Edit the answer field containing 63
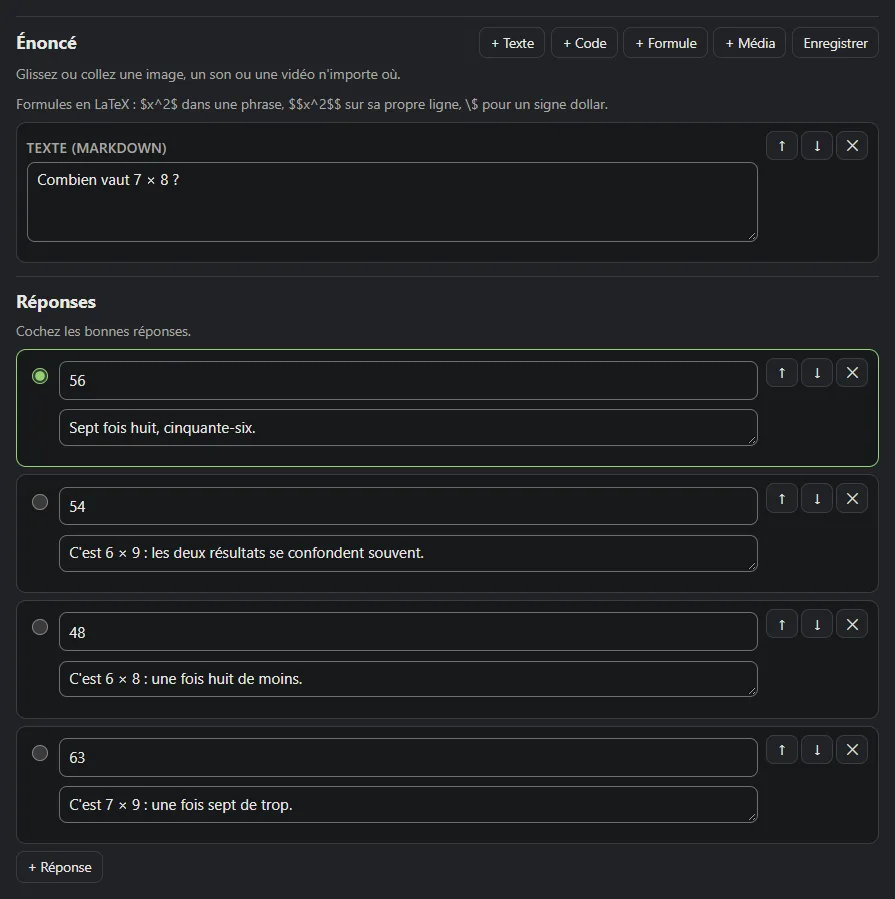This screenshot has height=899, width=895. (x=408, y=757)
